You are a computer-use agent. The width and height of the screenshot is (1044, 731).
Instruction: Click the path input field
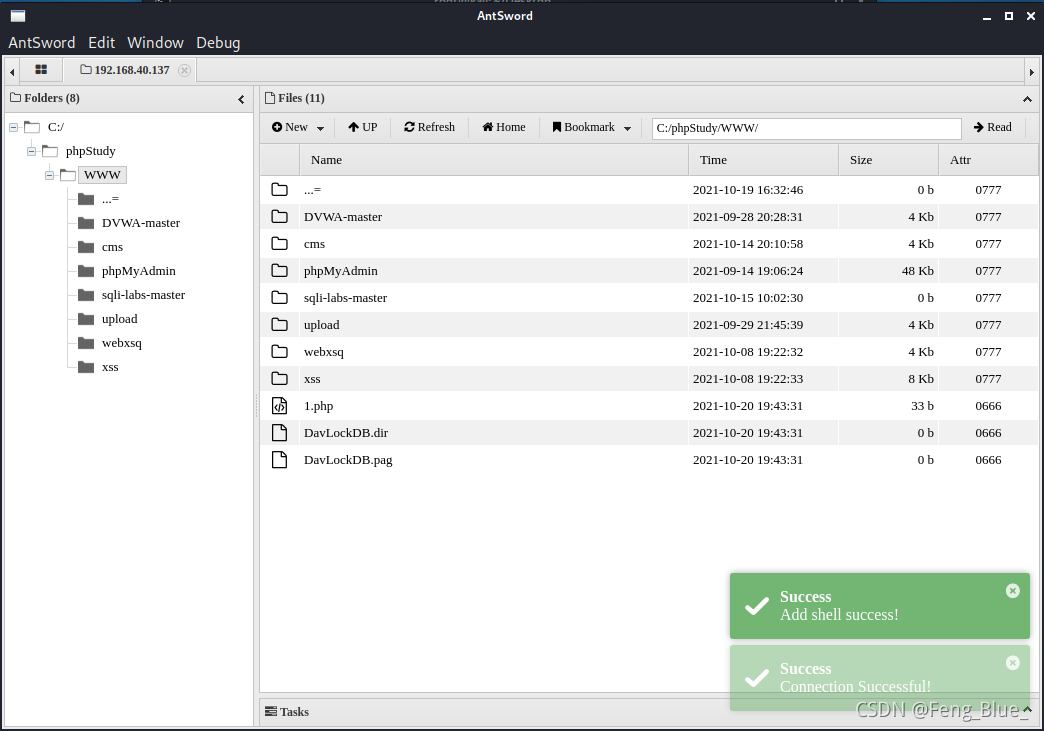(x=806, y=128)
